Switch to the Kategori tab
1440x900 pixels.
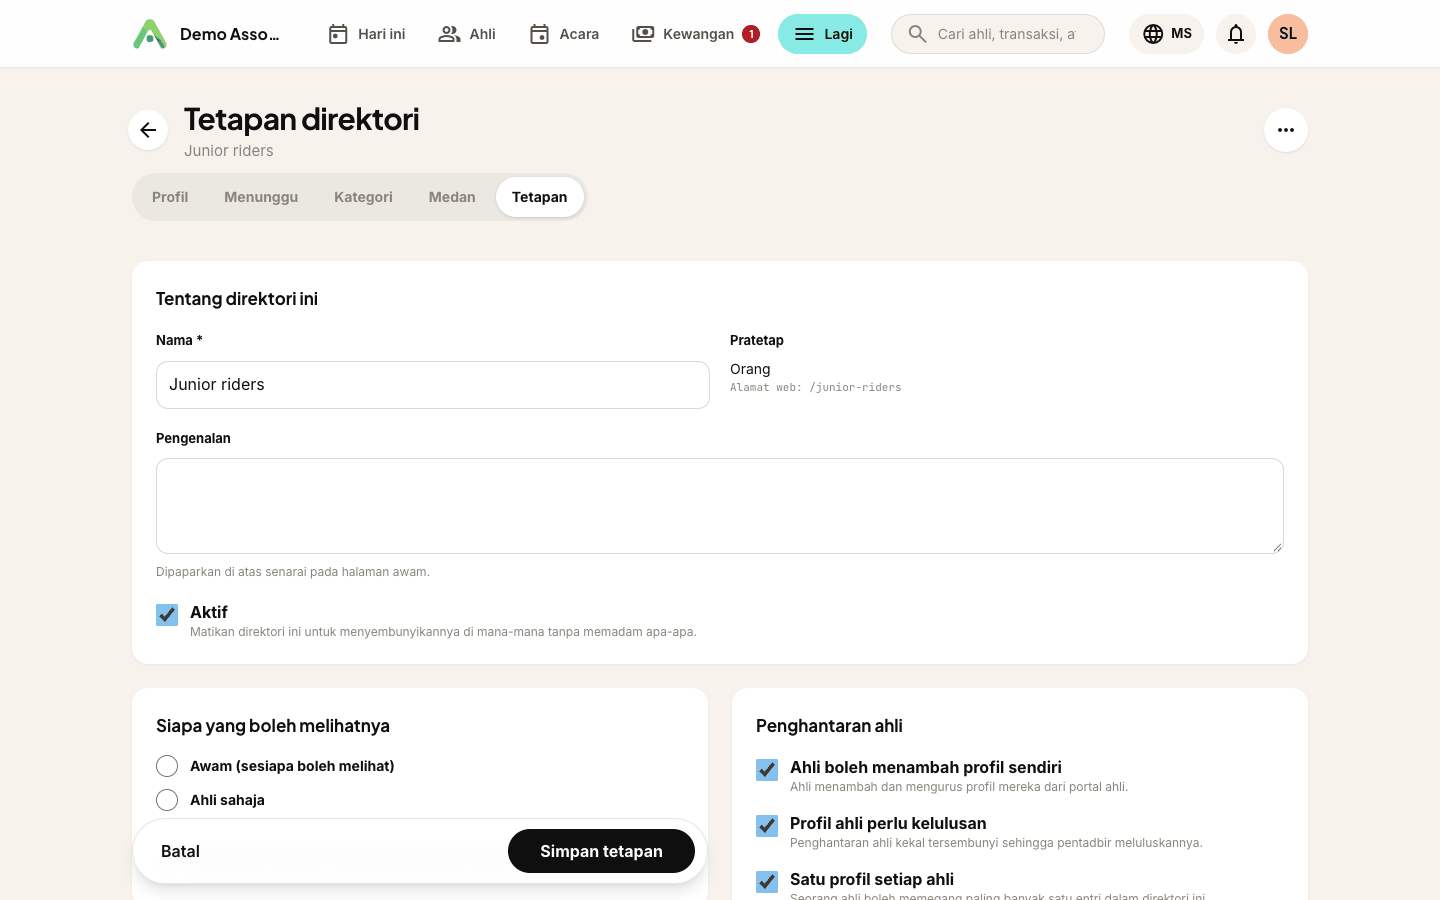(363, 197)
